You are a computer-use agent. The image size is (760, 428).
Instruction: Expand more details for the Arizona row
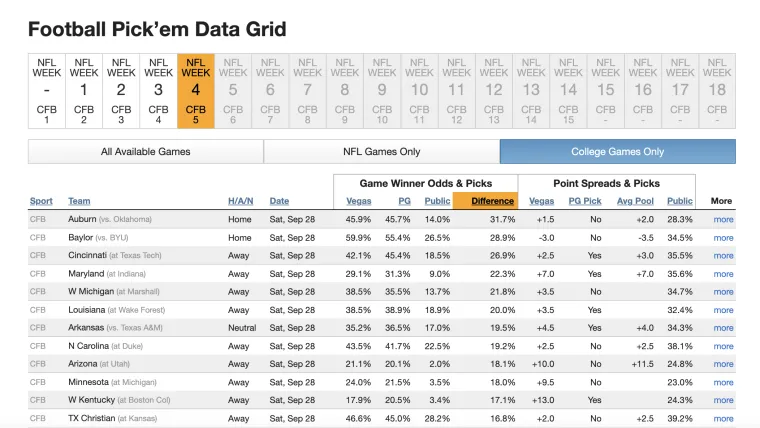723,364
